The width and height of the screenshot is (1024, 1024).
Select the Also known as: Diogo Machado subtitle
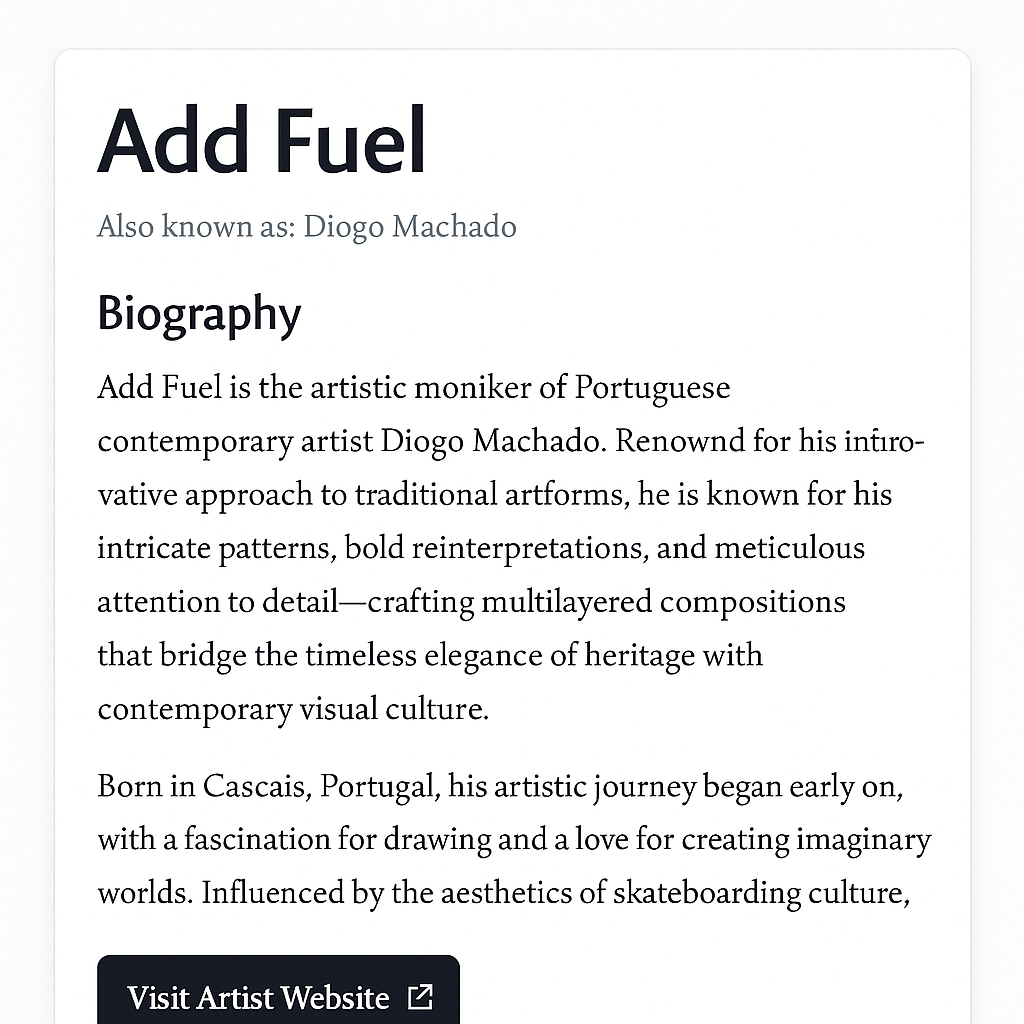pyautogui.click(x=307, y=227)
